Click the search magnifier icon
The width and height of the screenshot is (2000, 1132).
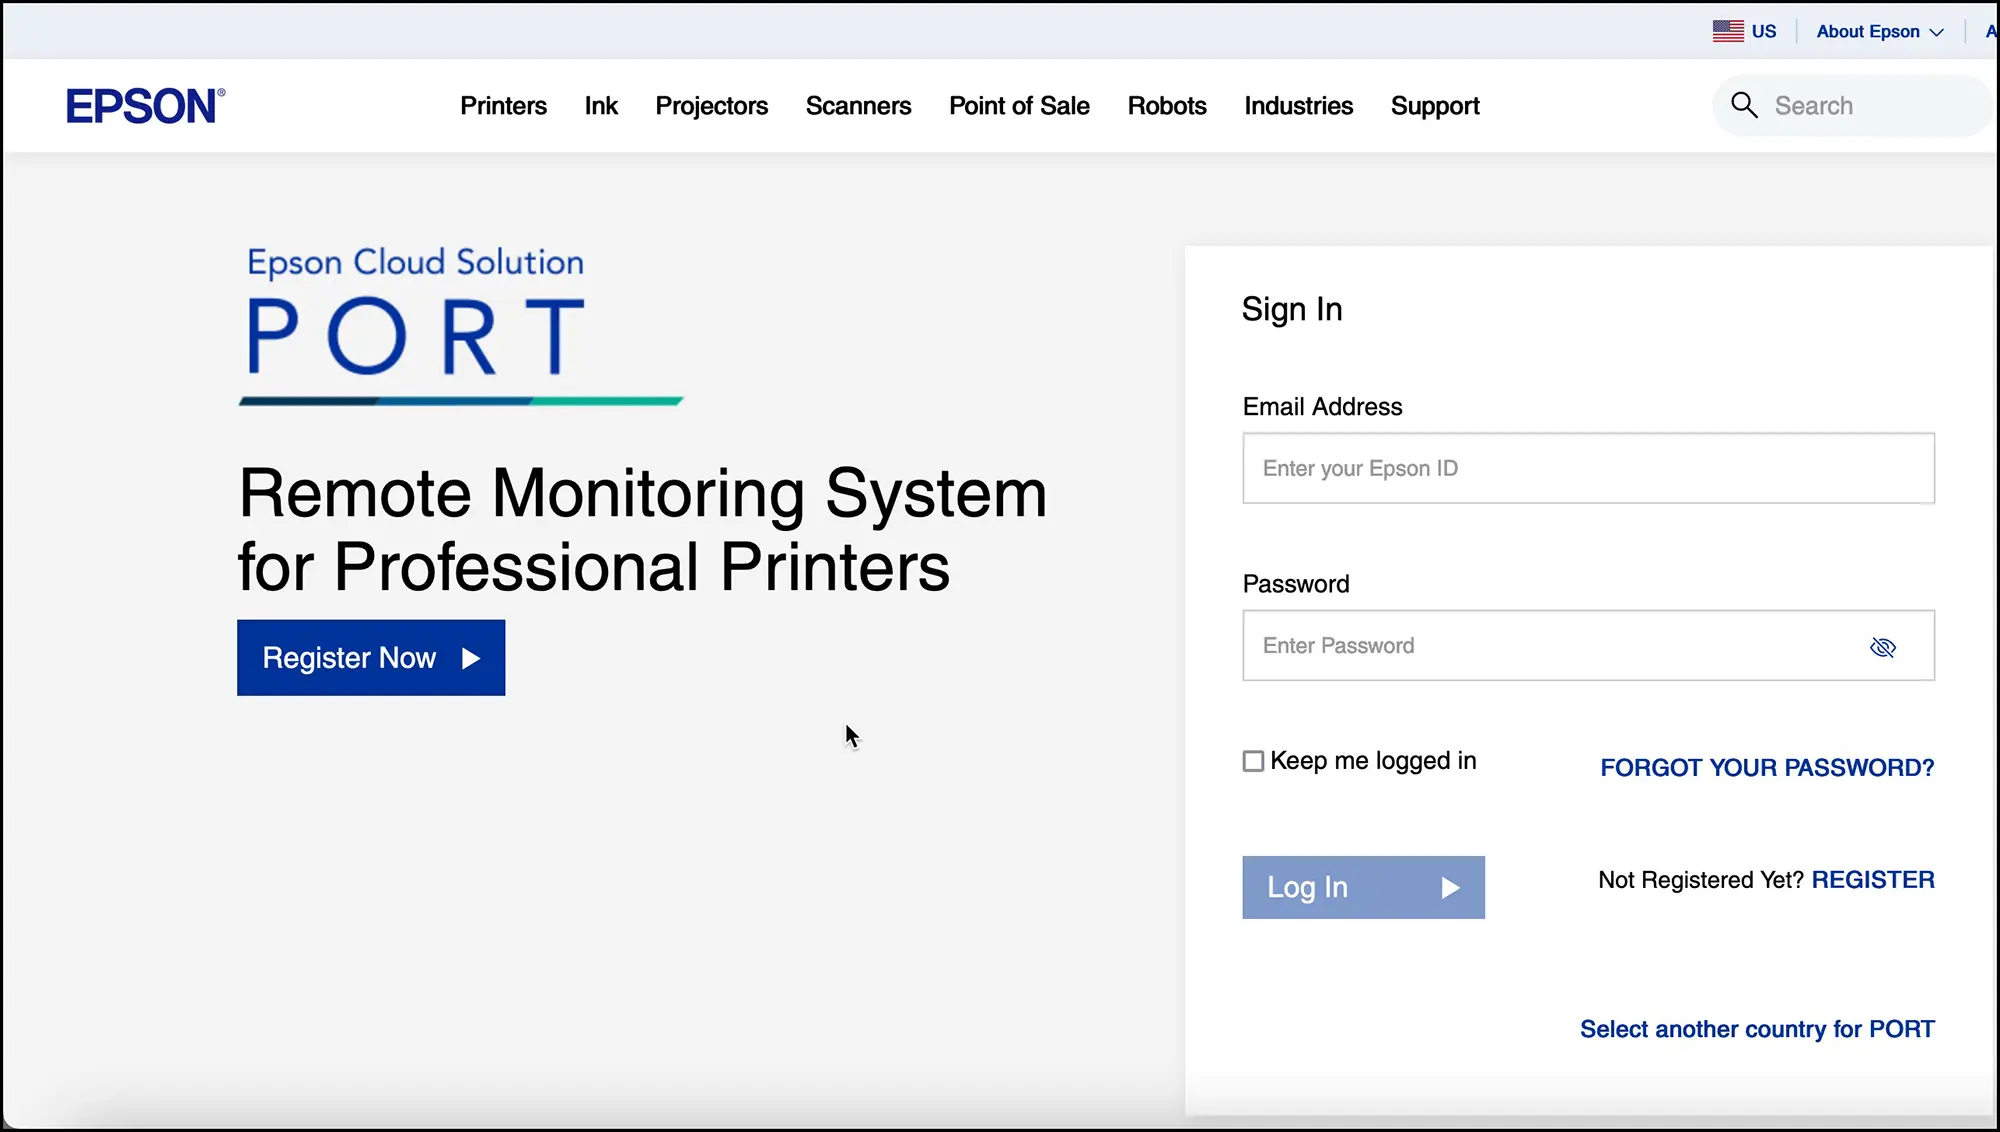(x=1744, y=105)
